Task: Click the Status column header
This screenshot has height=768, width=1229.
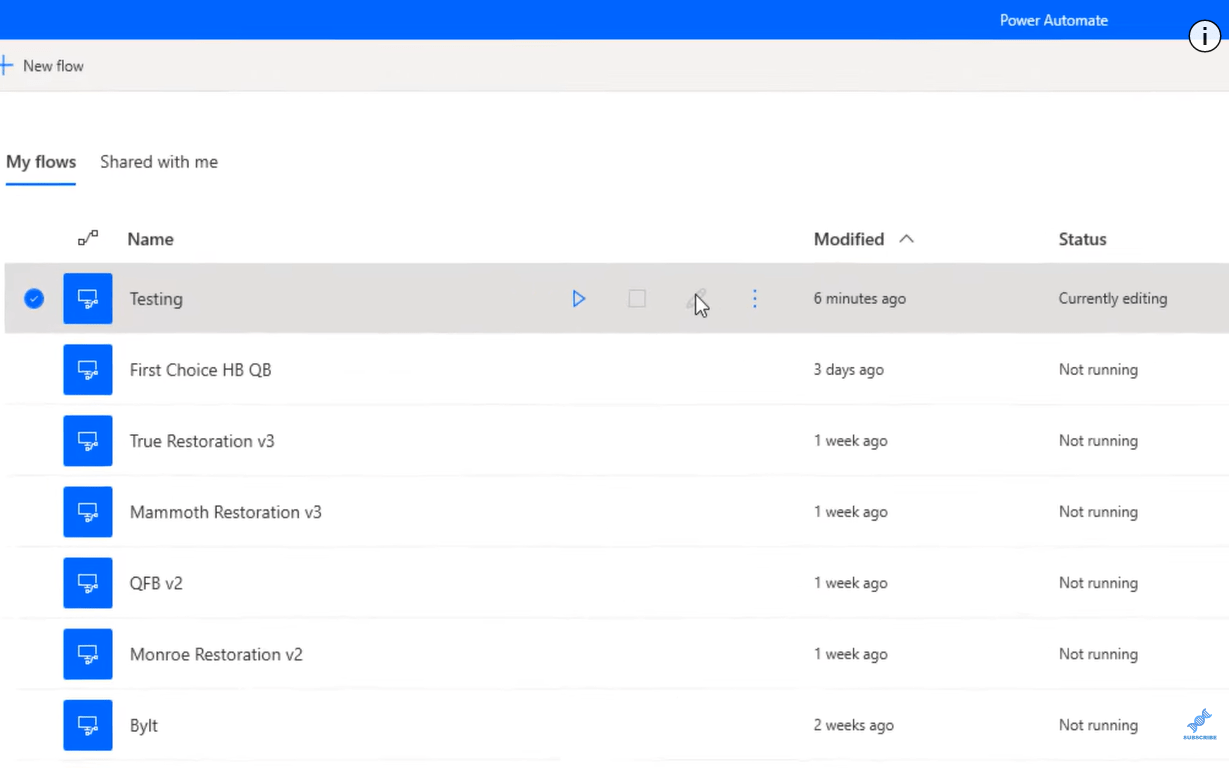Action: [x=1083, y=239]
